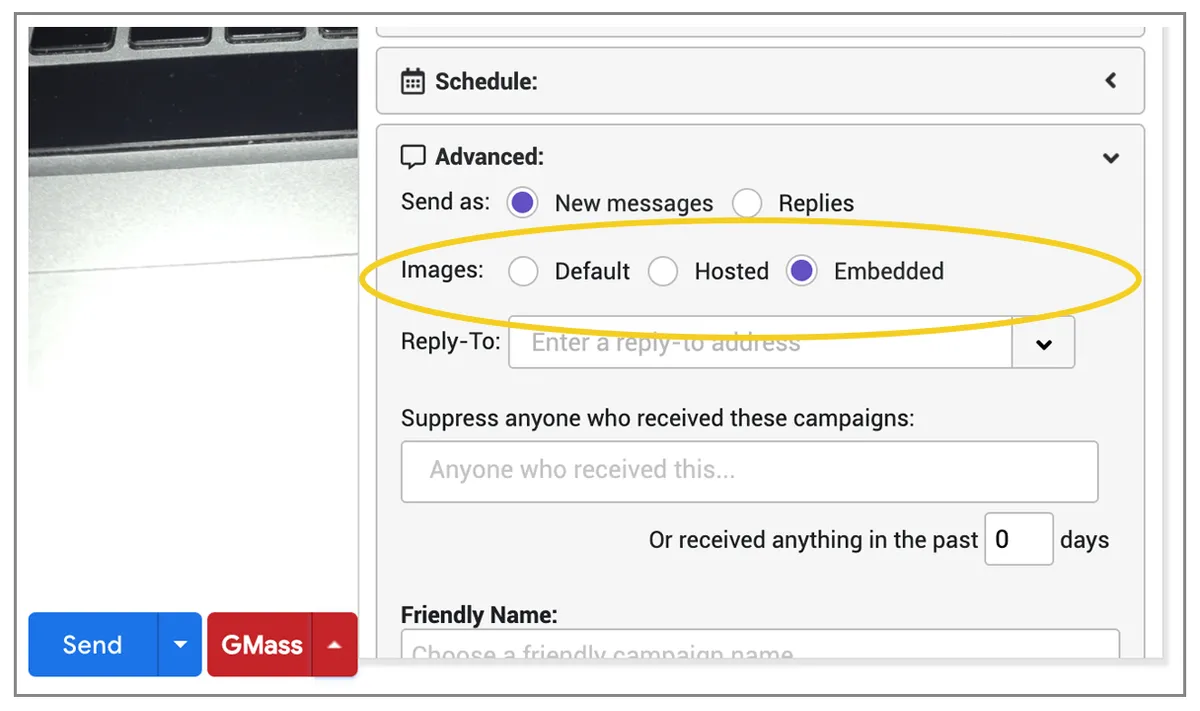Click the blue Send button
This screenshot has height=711, width=1200.
click(92, 645)
